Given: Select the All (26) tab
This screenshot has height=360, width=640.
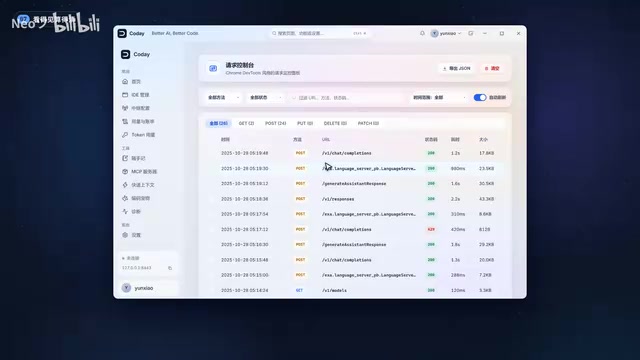Looking at the screenshot, I should tap(218, 123).
